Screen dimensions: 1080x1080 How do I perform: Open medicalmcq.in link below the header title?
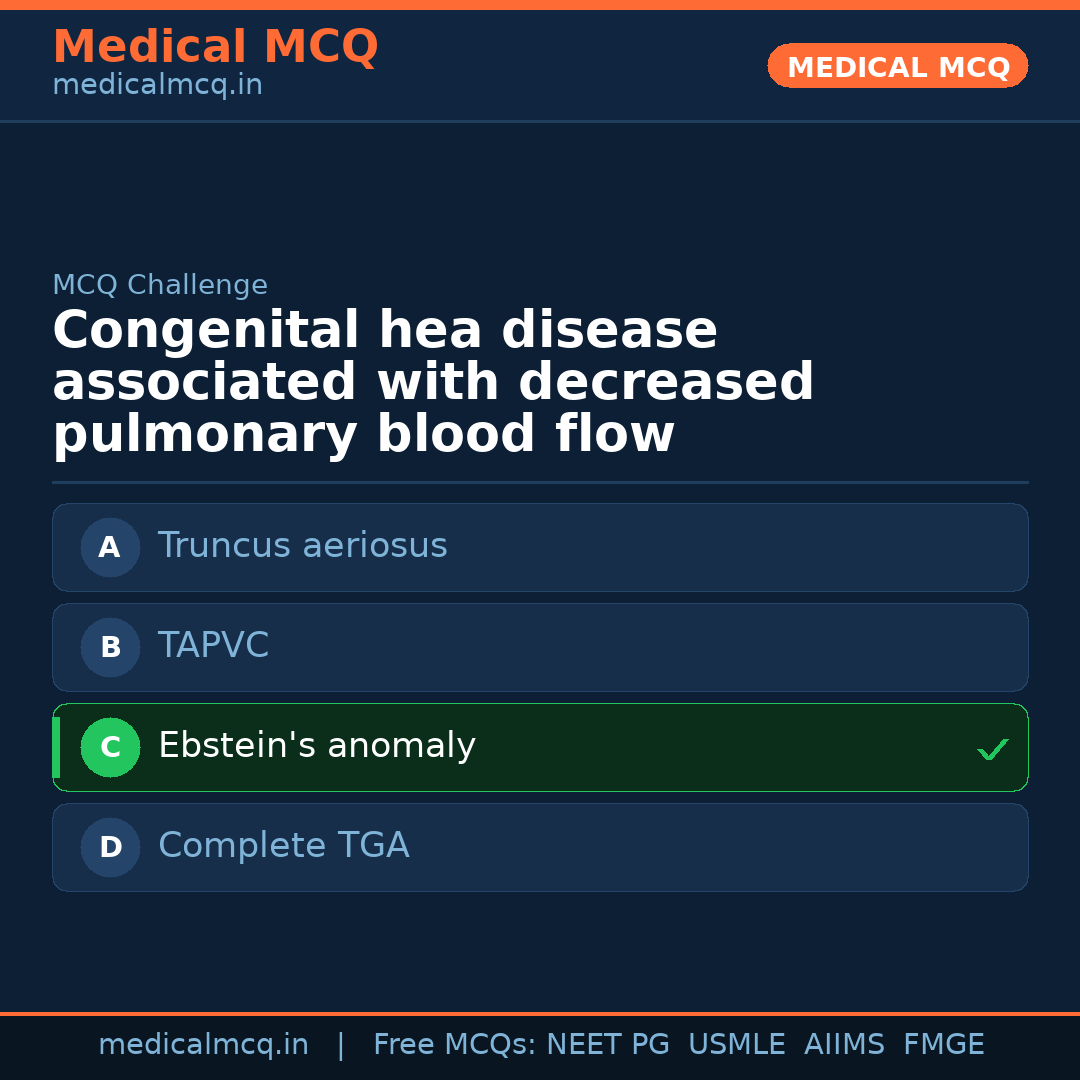tap(157, 86)
